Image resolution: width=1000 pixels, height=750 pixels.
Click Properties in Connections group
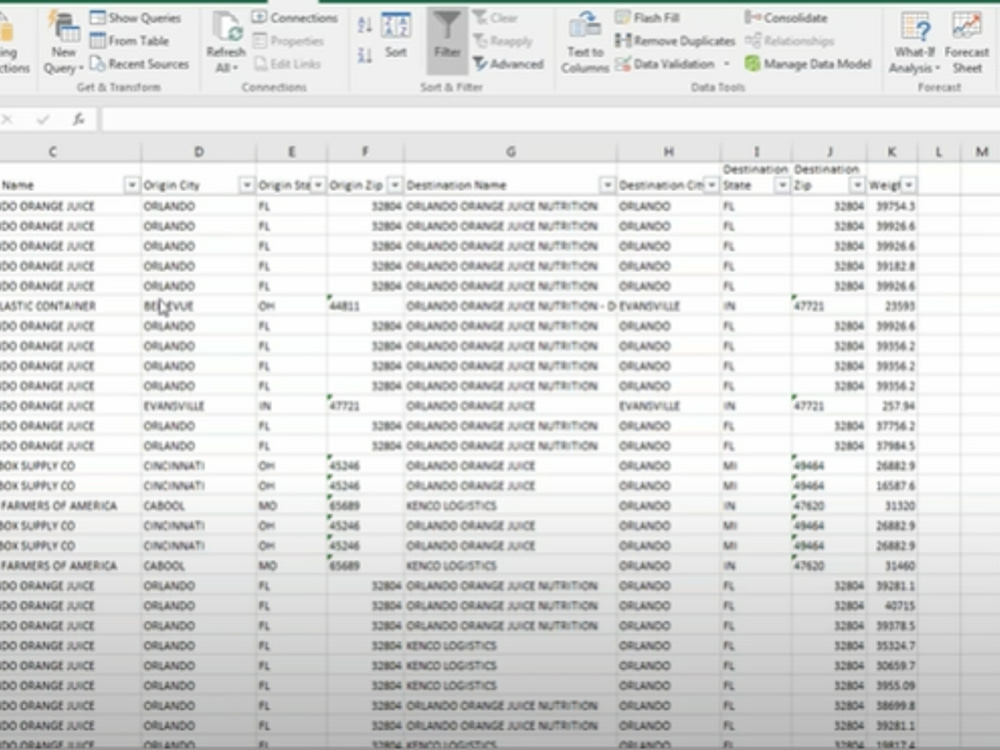pos(288,41)
